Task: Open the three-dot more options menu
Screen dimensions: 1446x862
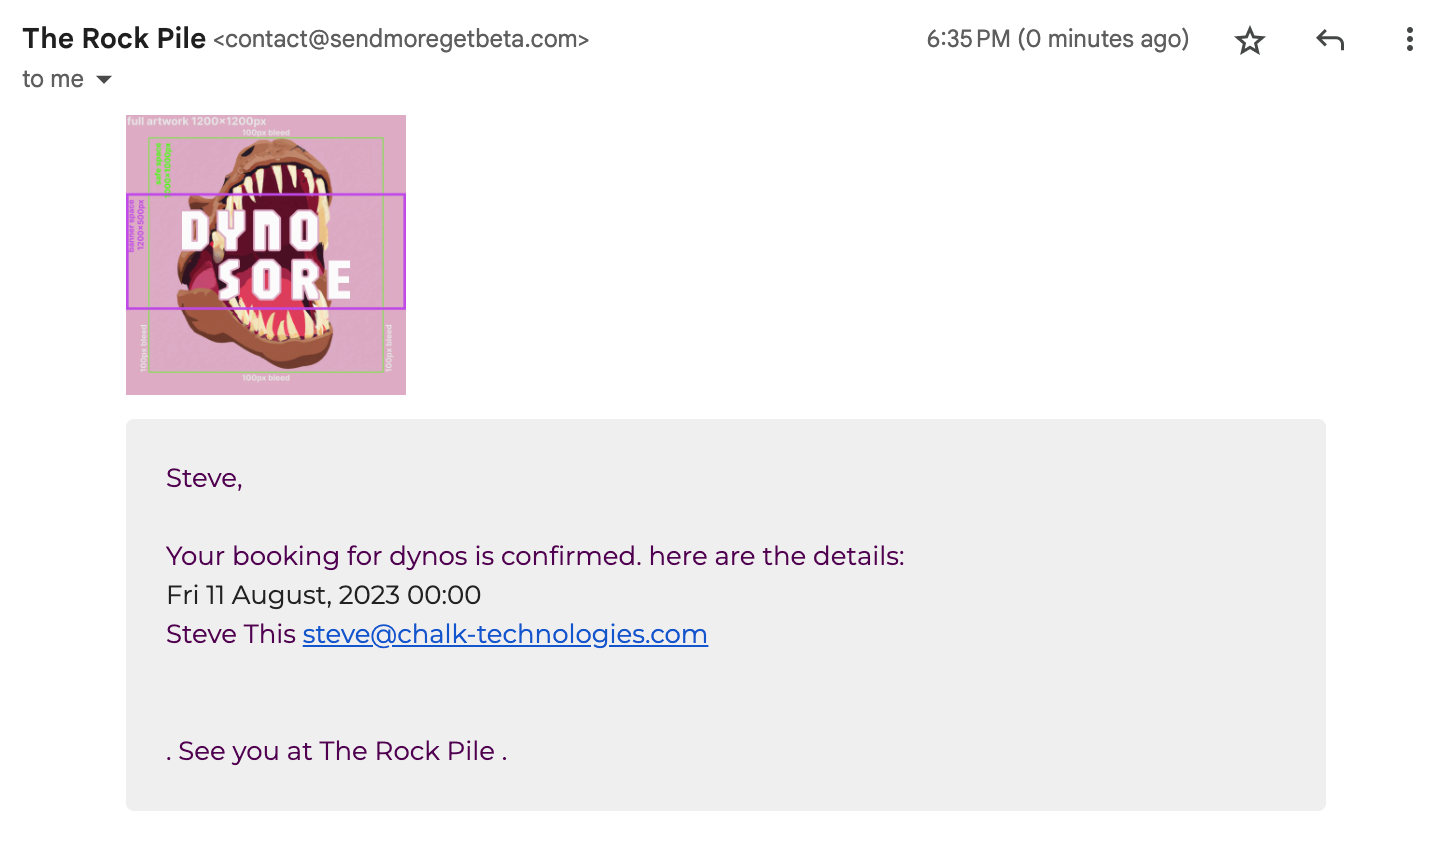Action: click(x=1409, y=40)
